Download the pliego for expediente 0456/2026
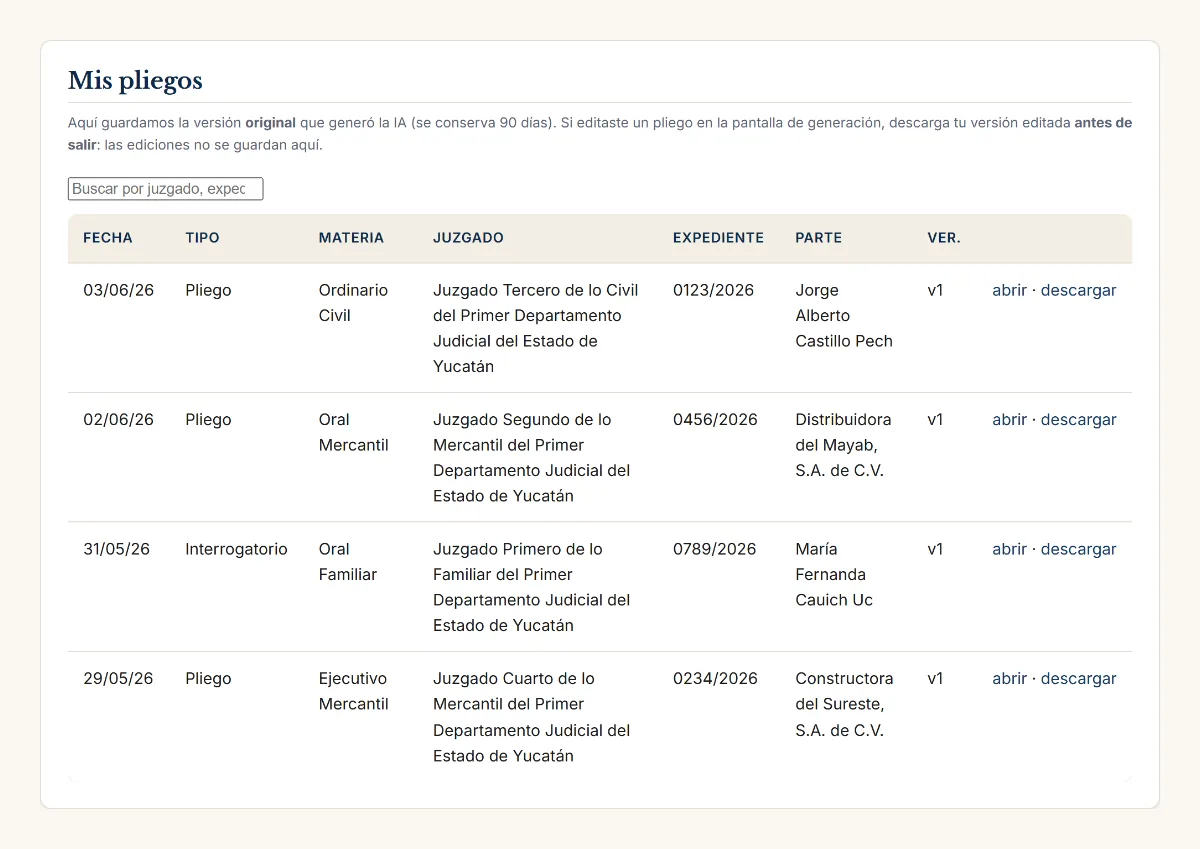1200x849 pixels. [1078, 420]
